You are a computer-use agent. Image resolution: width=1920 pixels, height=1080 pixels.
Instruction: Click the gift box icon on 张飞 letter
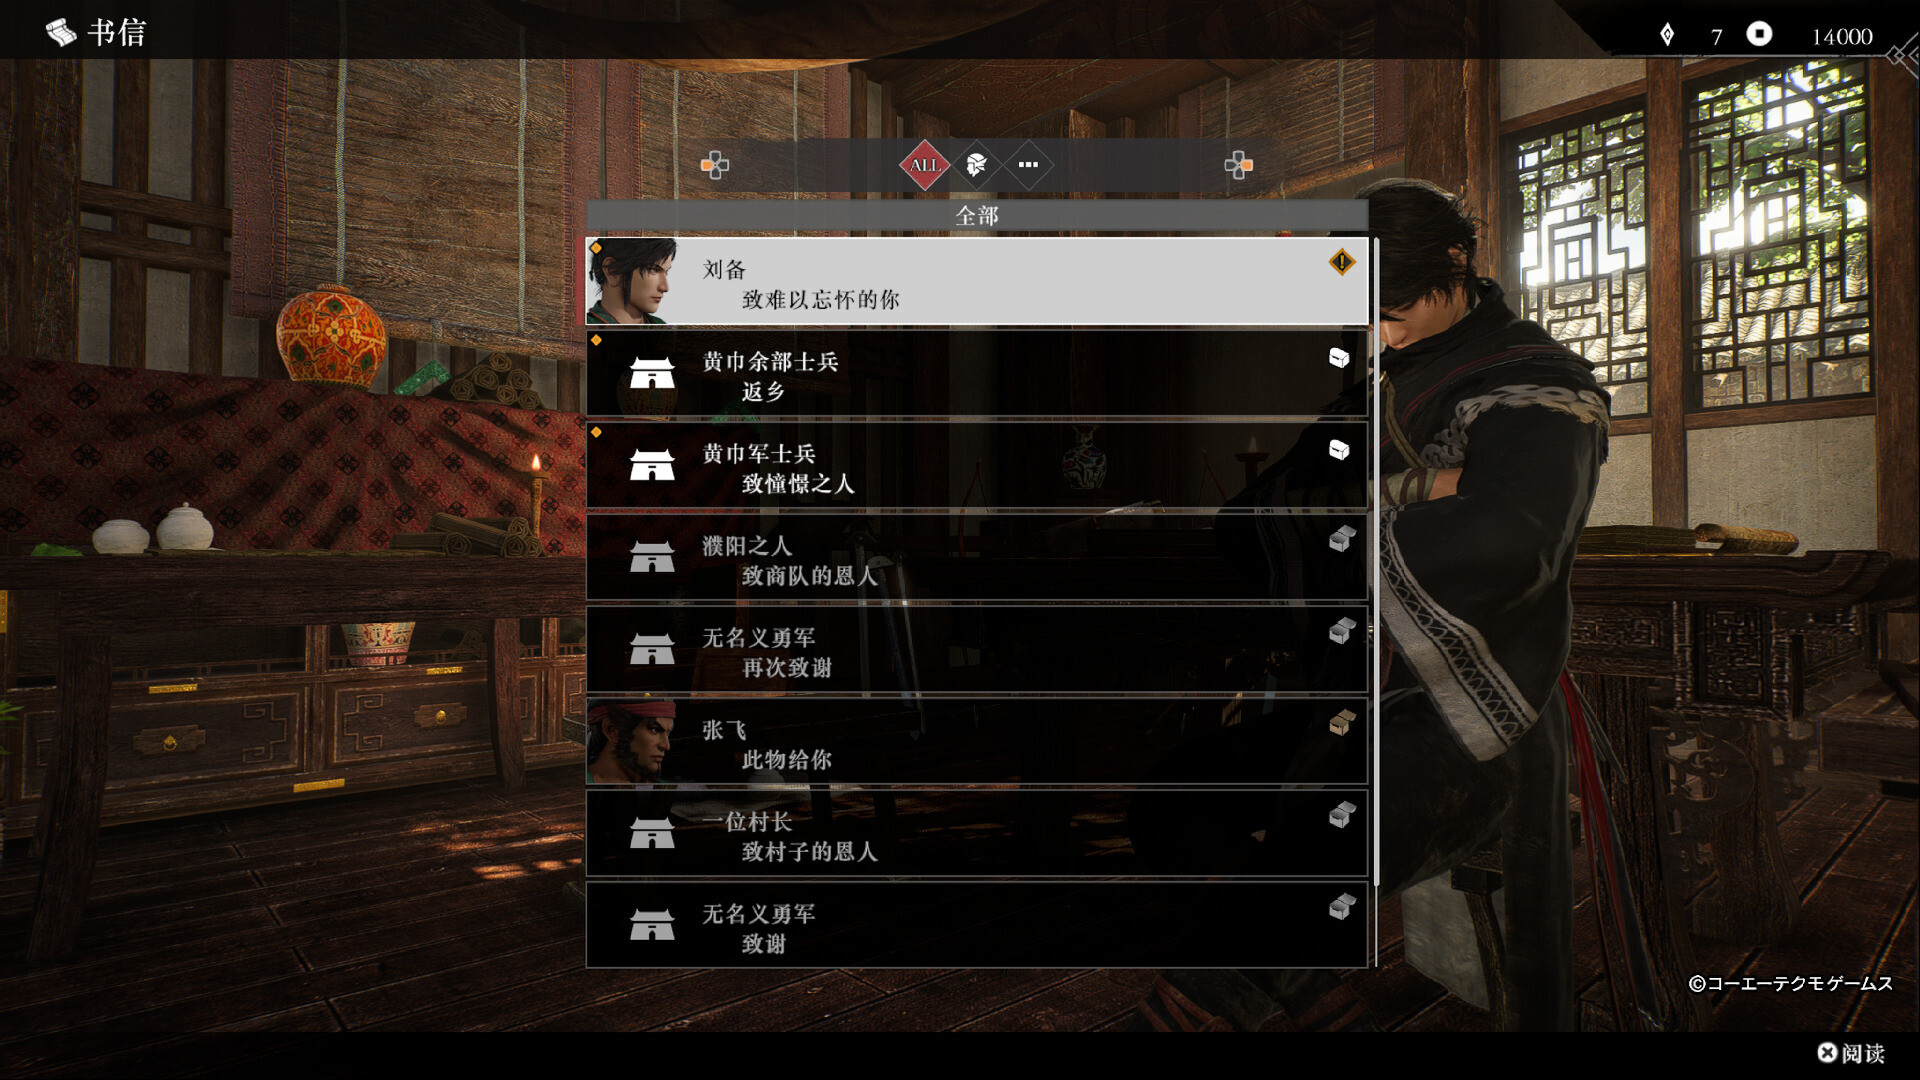[x=1342, y=722]
